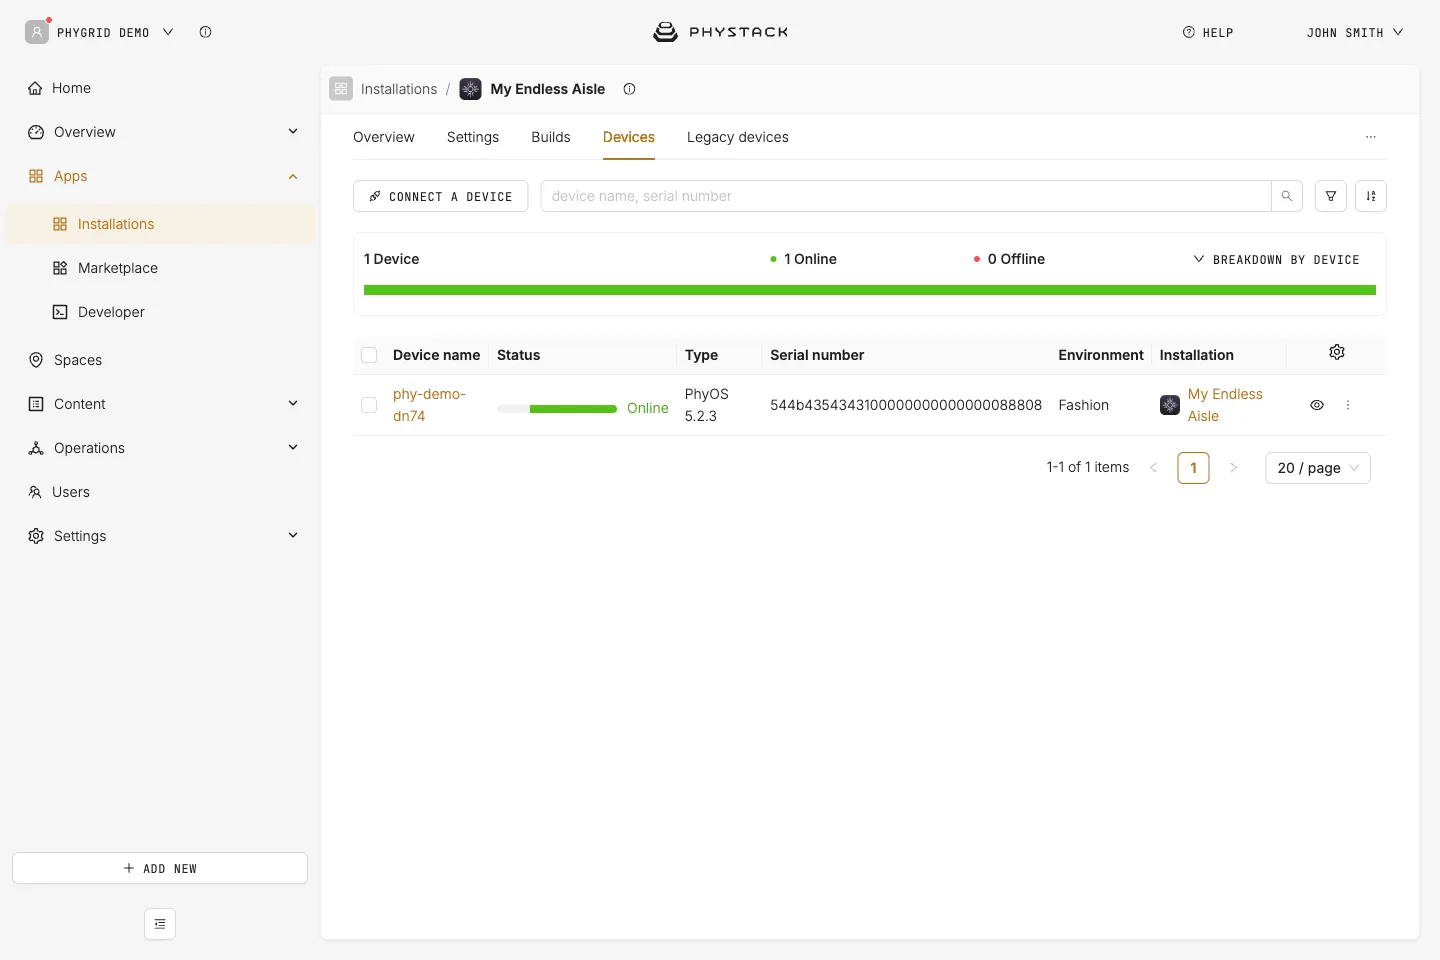1440x960 pixels.
Task: Open table column settings gear
Action: (x=1337, y=352)
